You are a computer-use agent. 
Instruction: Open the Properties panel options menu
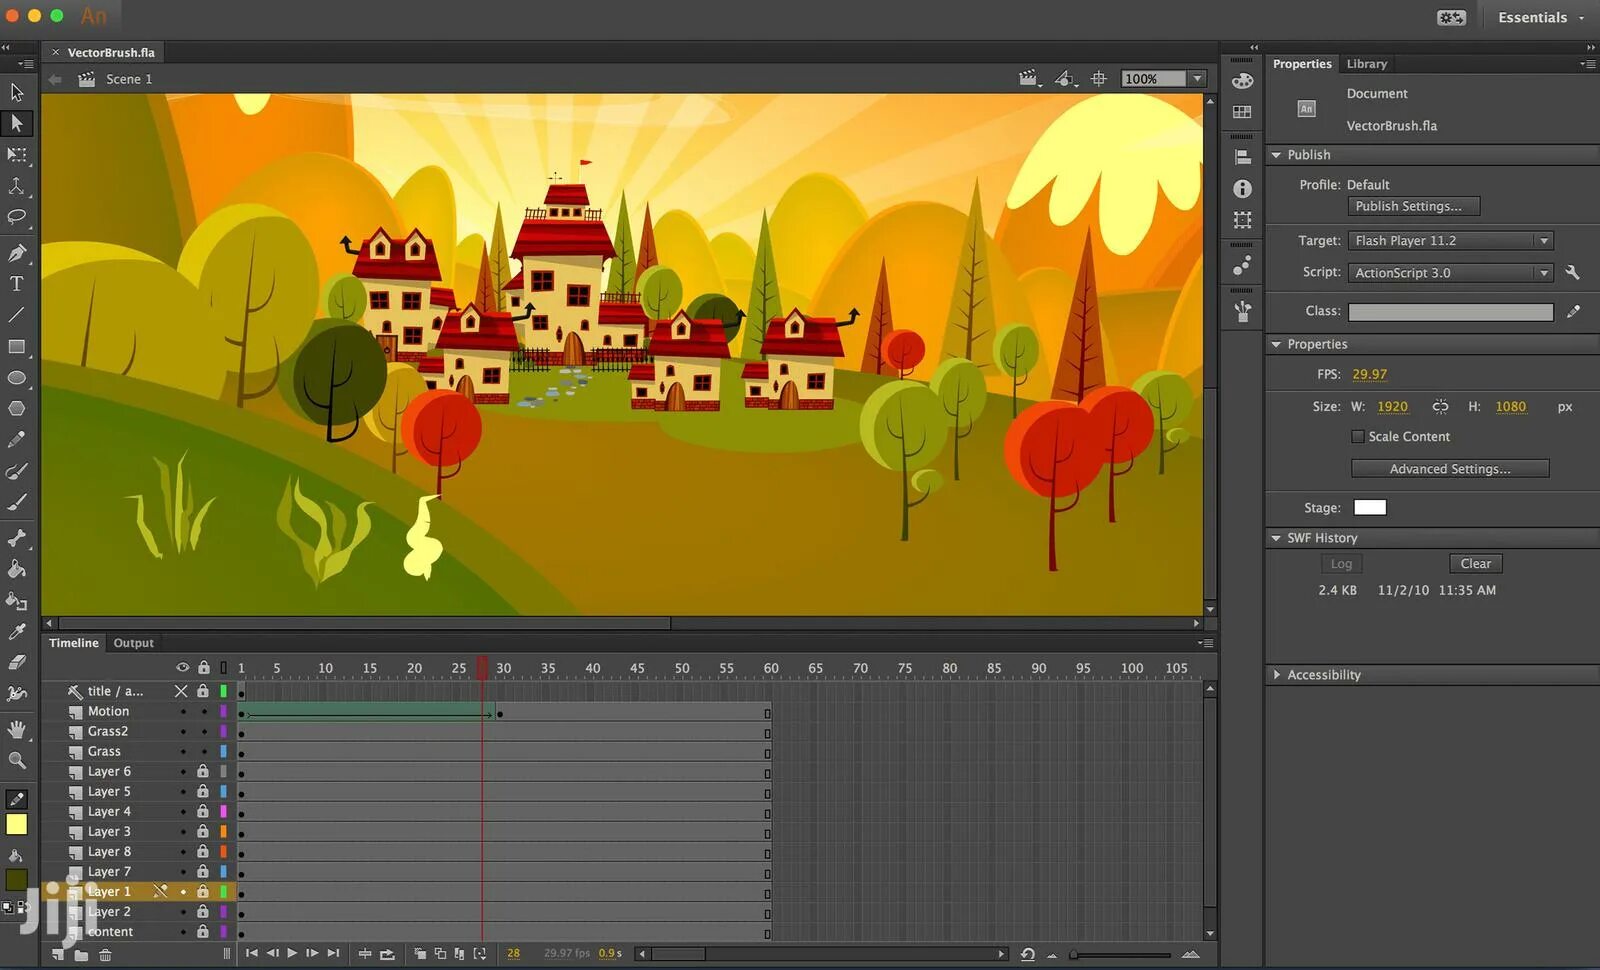click(x=1587, y=64)
